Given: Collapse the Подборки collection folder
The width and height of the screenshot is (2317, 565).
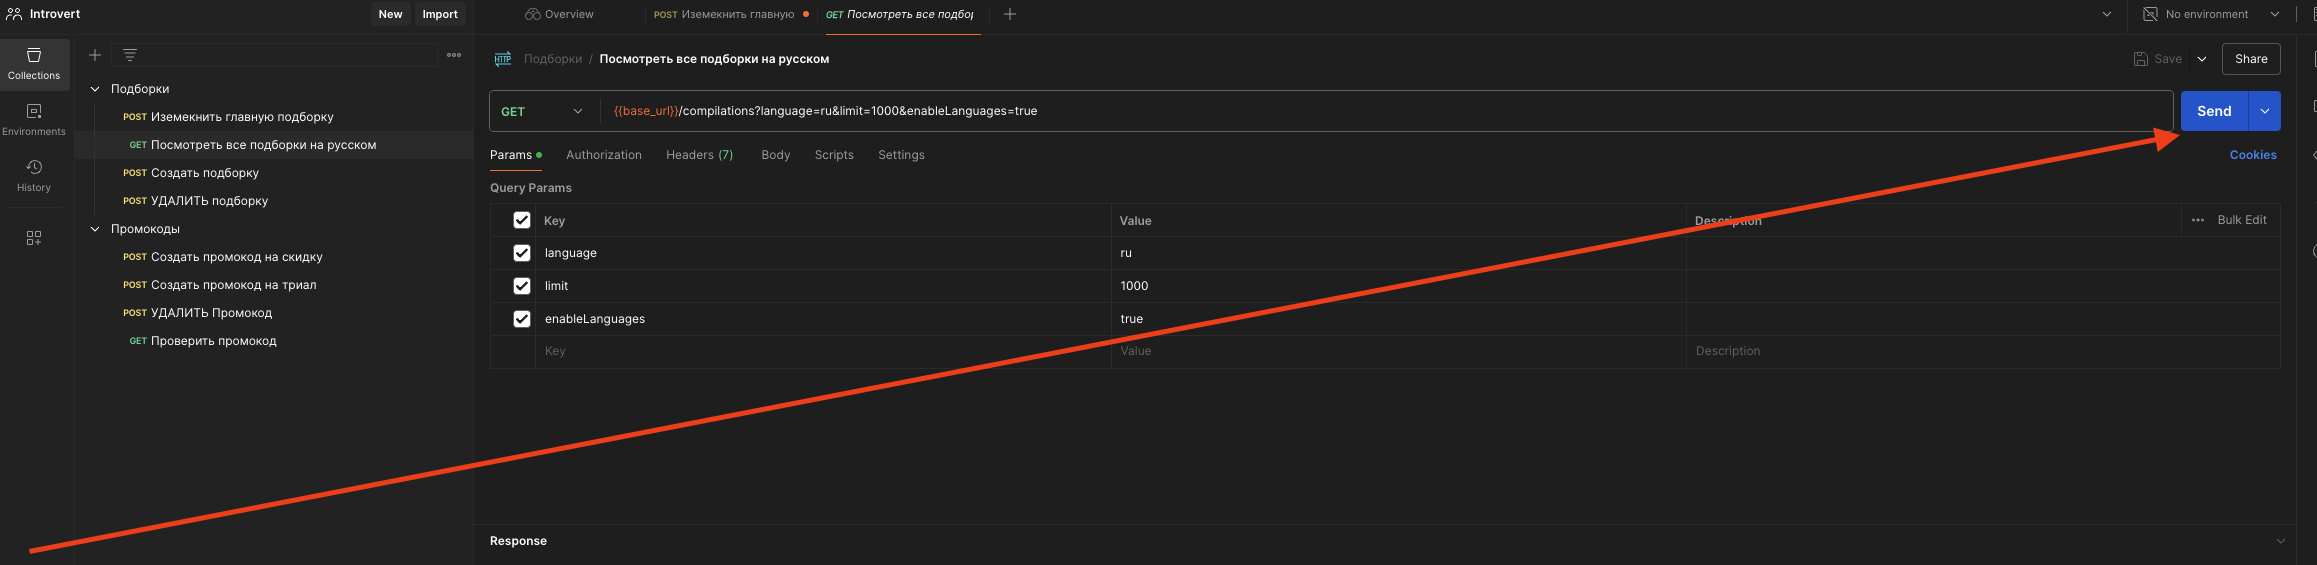Looking at the screenshot, I should coord(95,89).
